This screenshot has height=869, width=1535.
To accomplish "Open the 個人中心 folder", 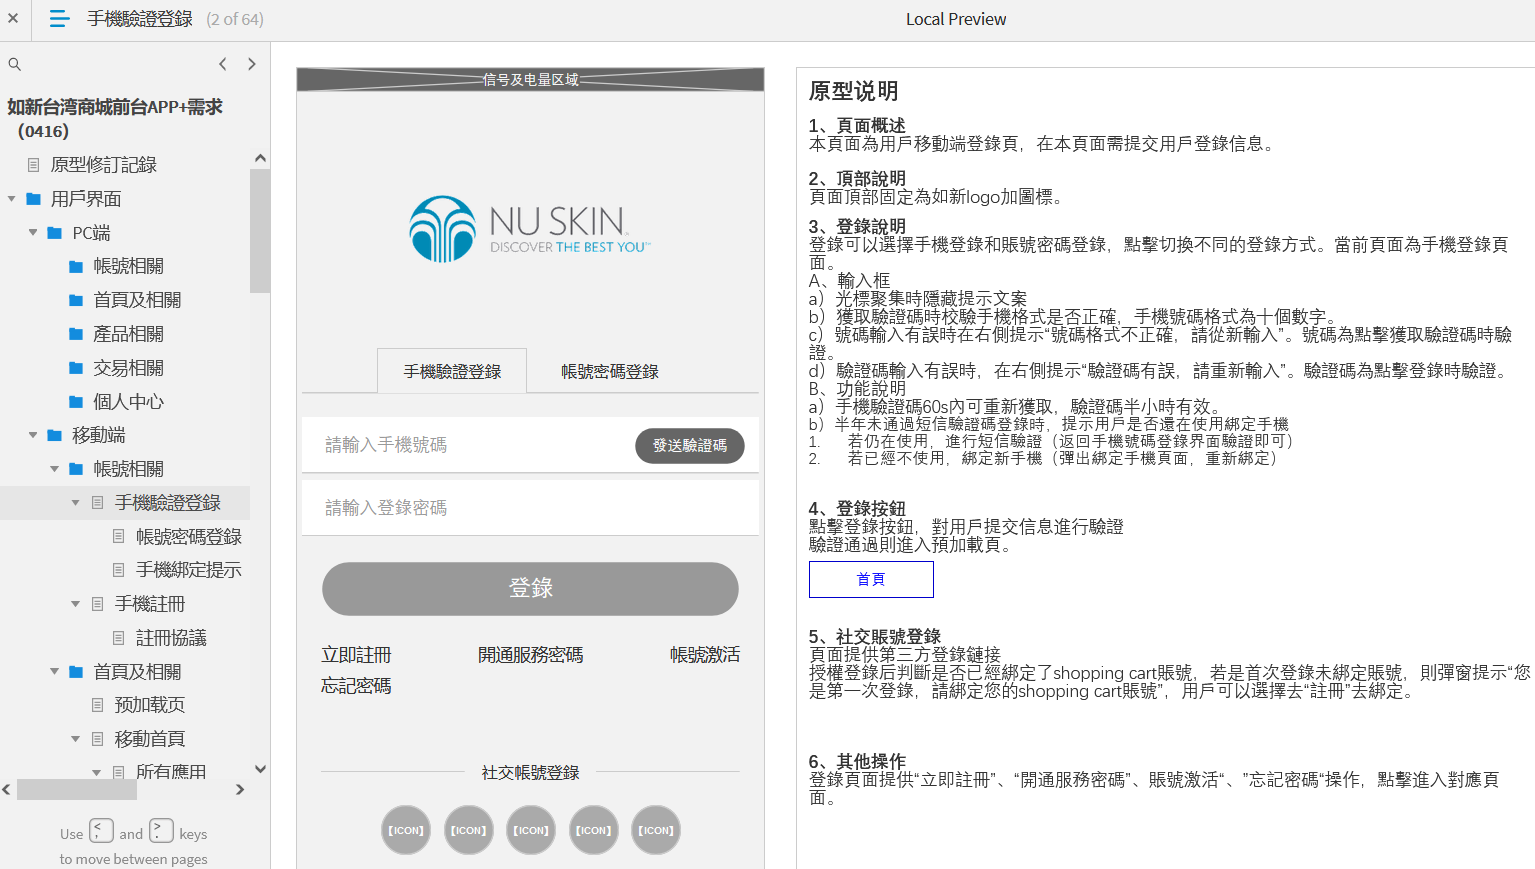I will [128, 402].
